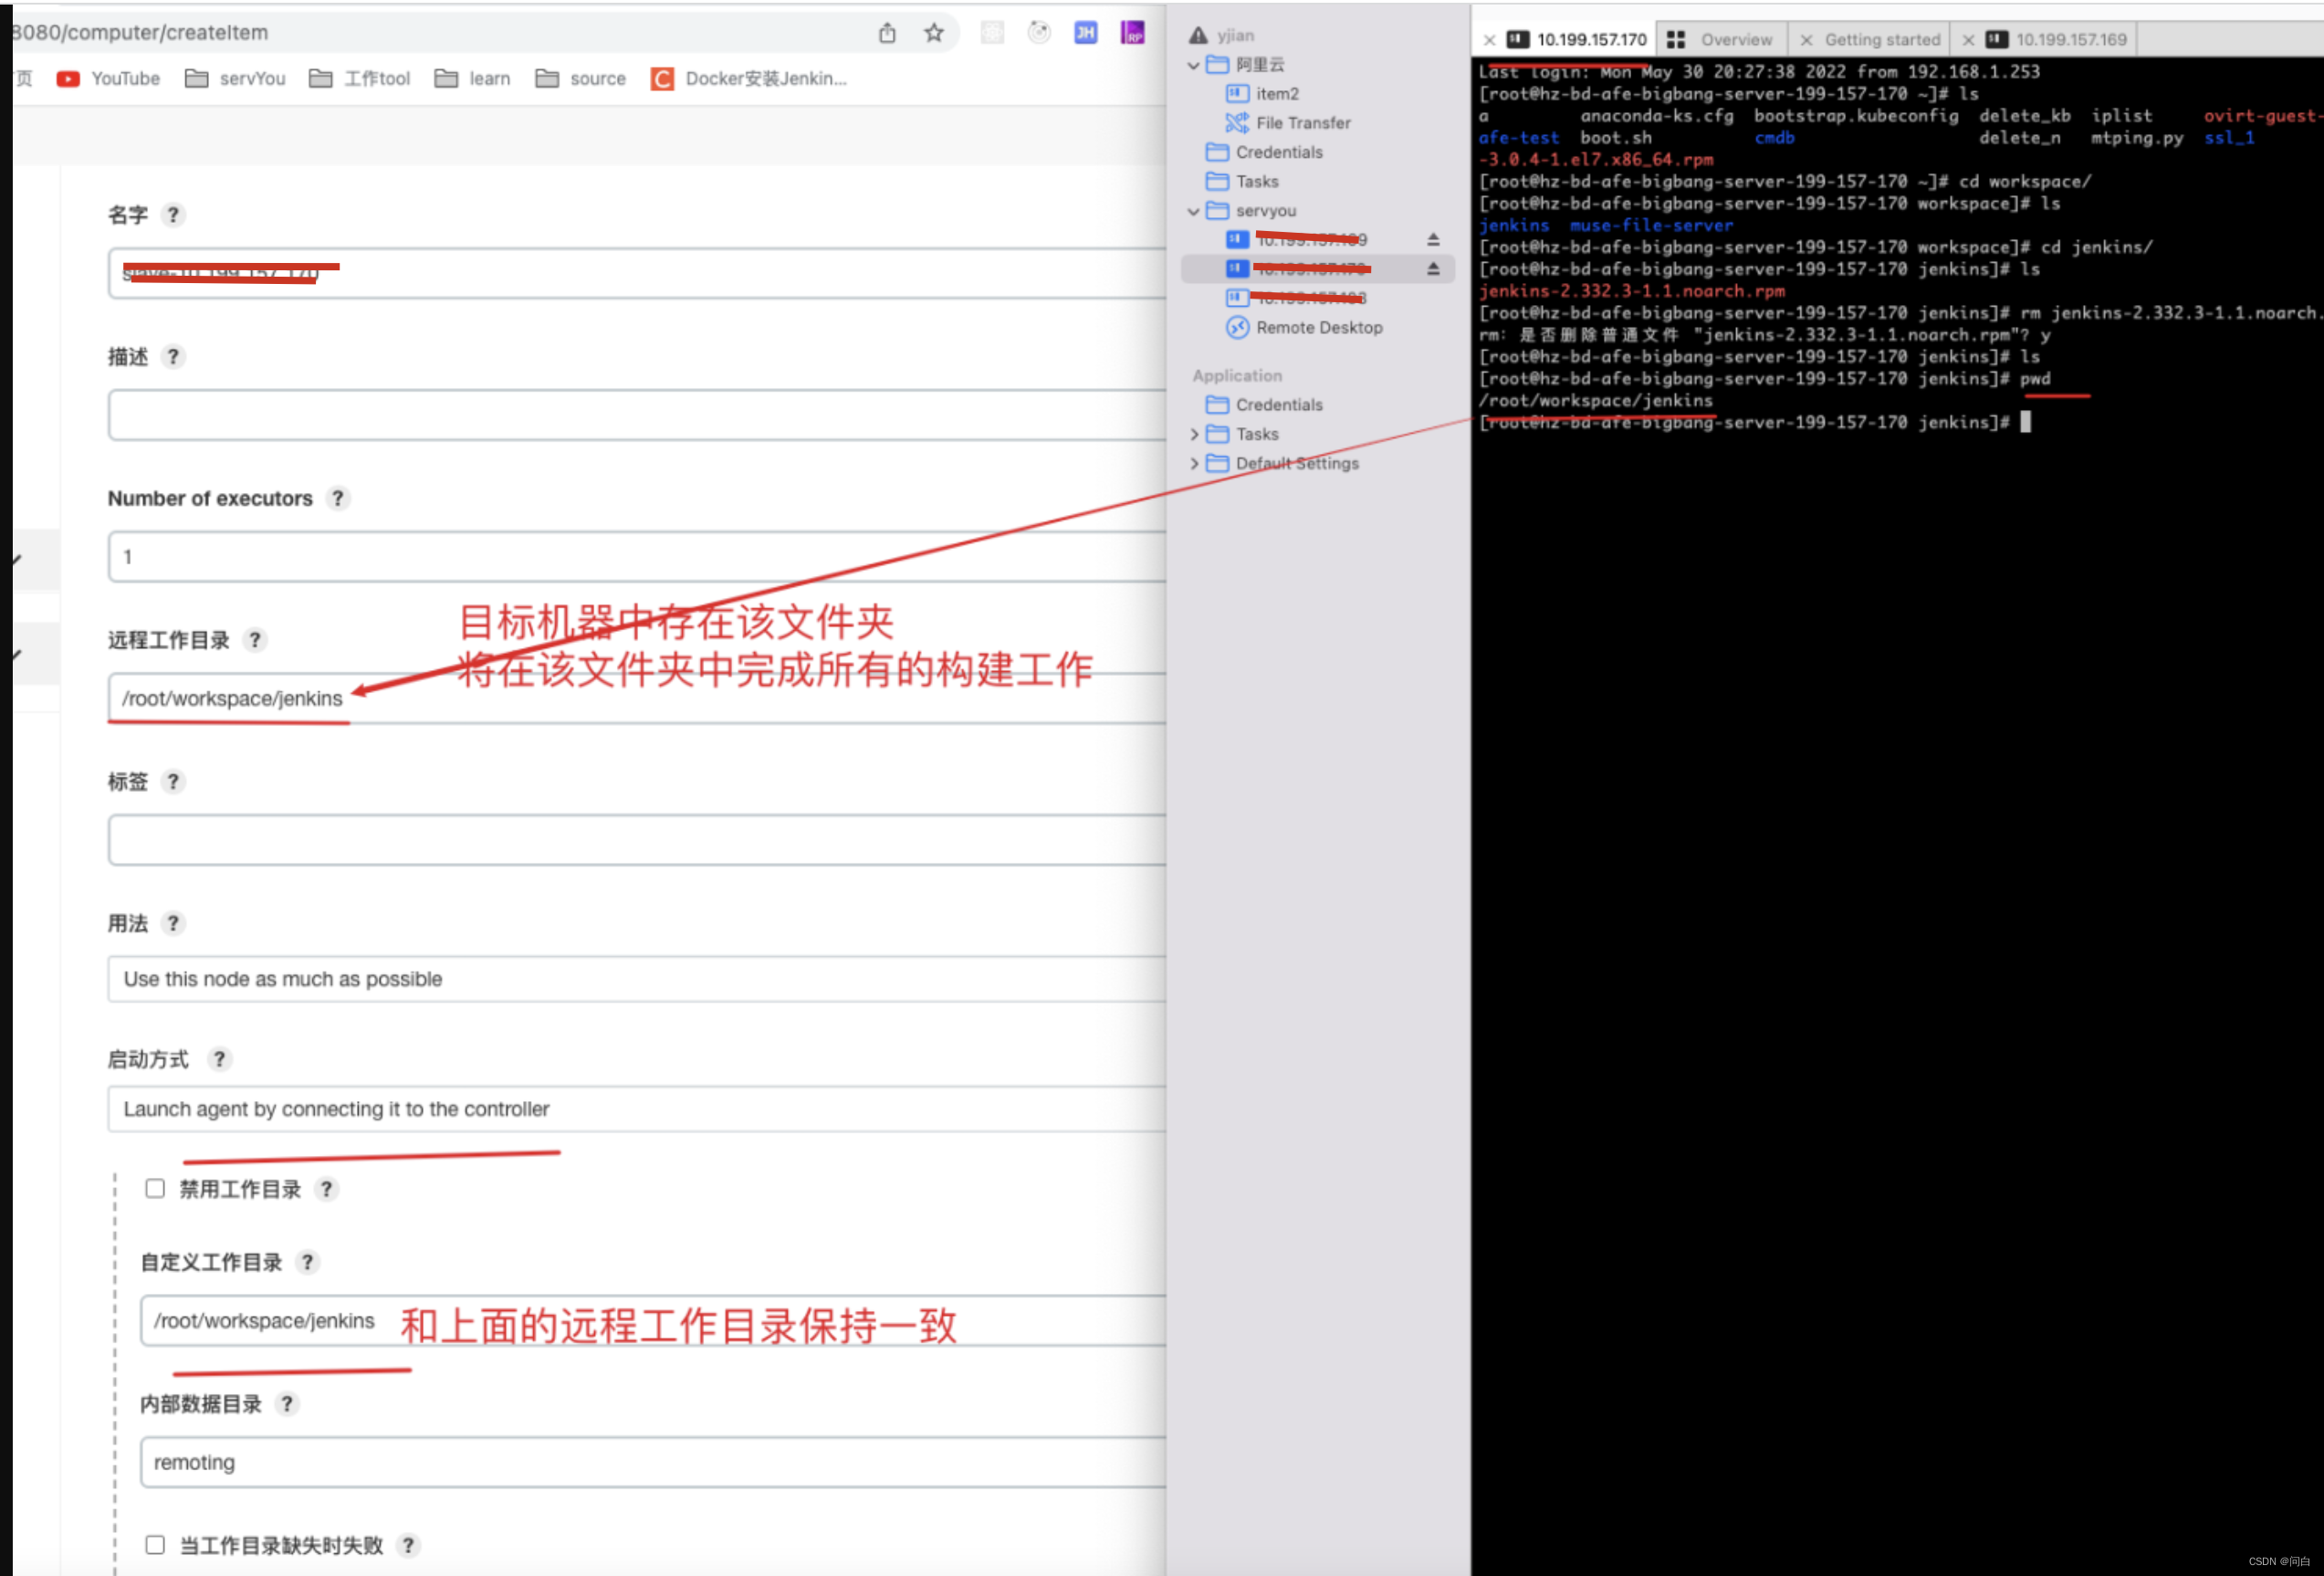Click help icon beside Number of executors
The image size is (2324, 1576).
[x=338, y=498]
